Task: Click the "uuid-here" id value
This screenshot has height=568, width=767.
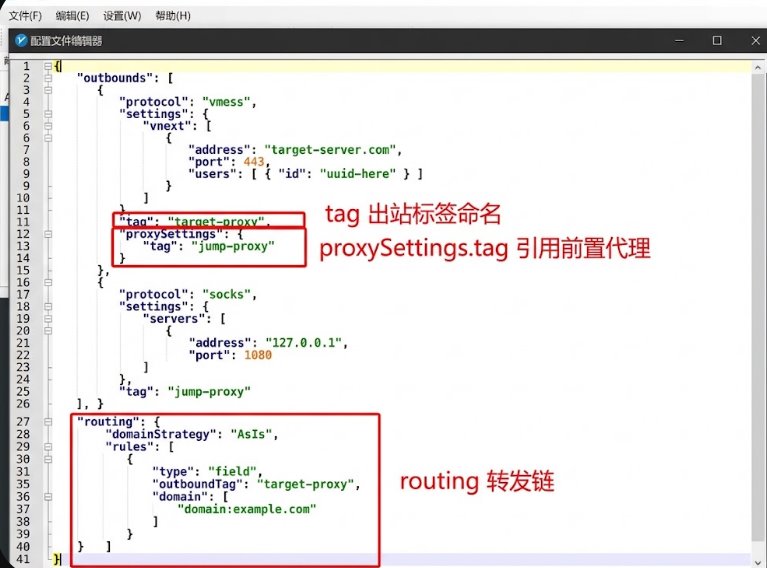Action: point(357,174)
